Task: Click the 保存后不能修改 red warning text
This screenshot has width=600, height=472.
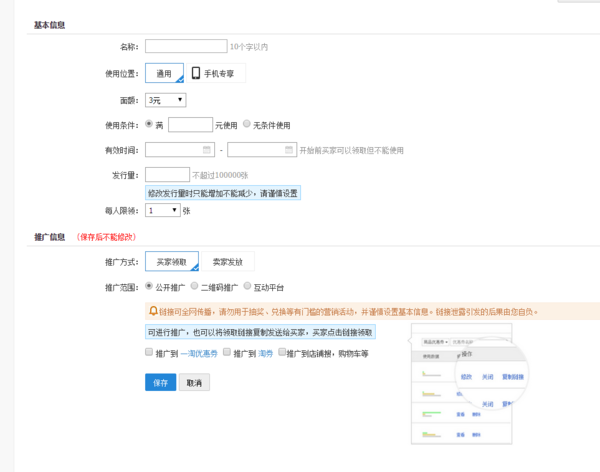Action: pyautogui.click(x=106, y=237)
